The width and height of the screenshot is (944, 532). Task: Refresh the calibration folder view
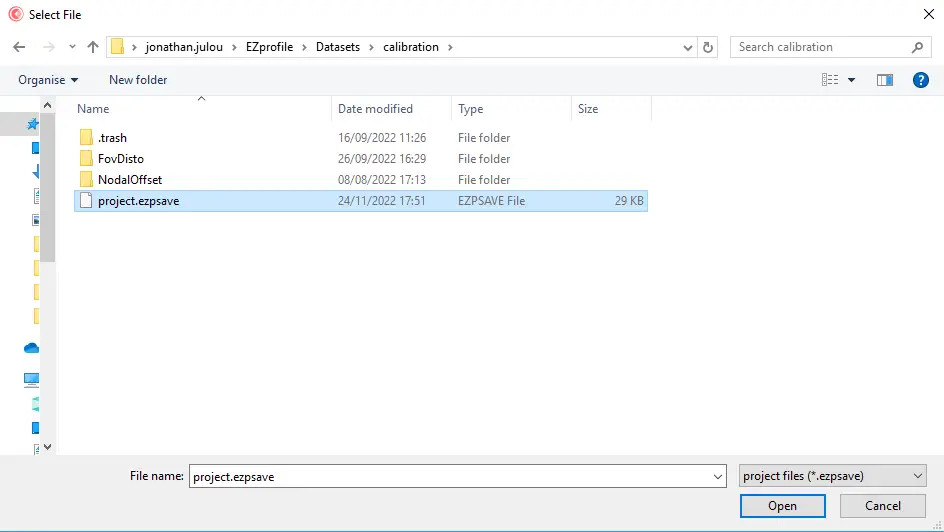pos(708,47)
